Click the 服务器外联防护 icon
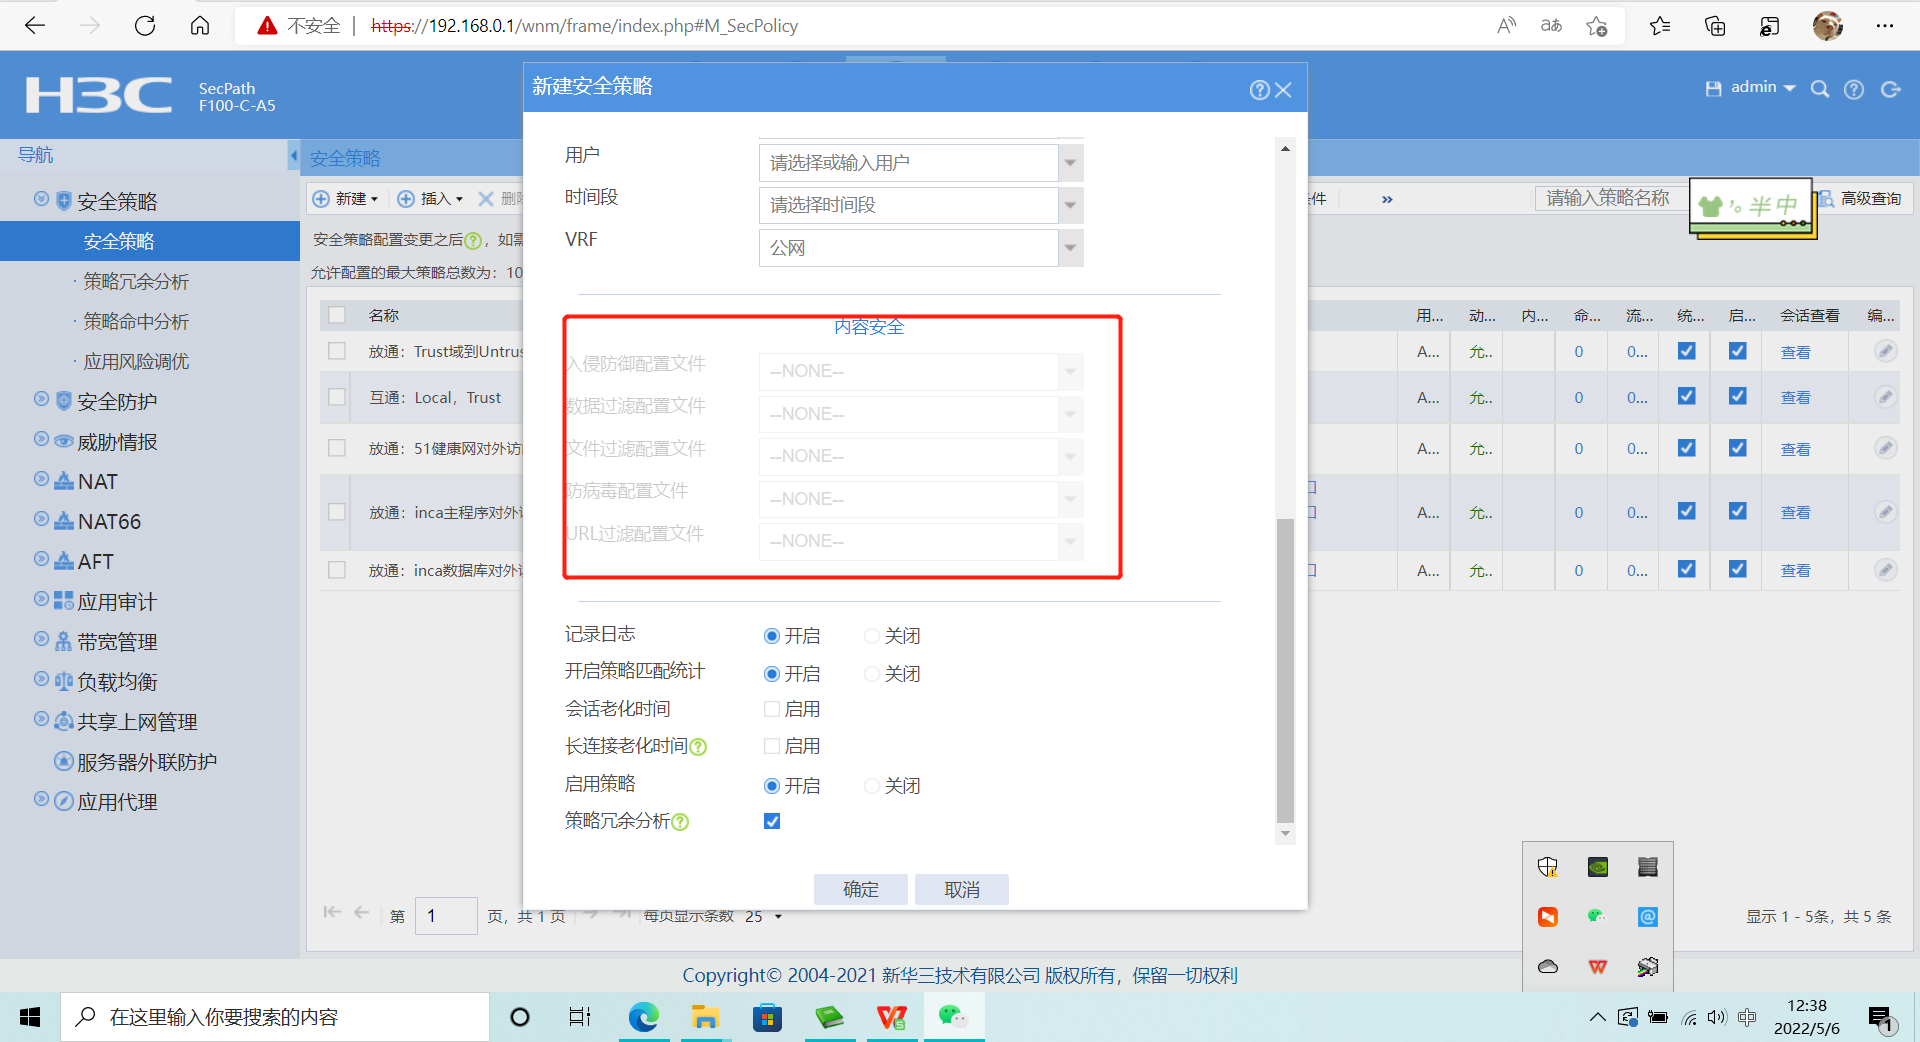The height and width of the screenshot is (1042, 1920). (x=64, y=761)
